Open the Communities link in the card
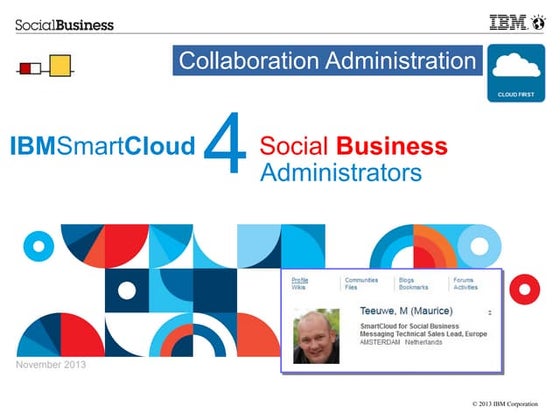The height and width of the screenshot is (420, 560). click(361, 280)
